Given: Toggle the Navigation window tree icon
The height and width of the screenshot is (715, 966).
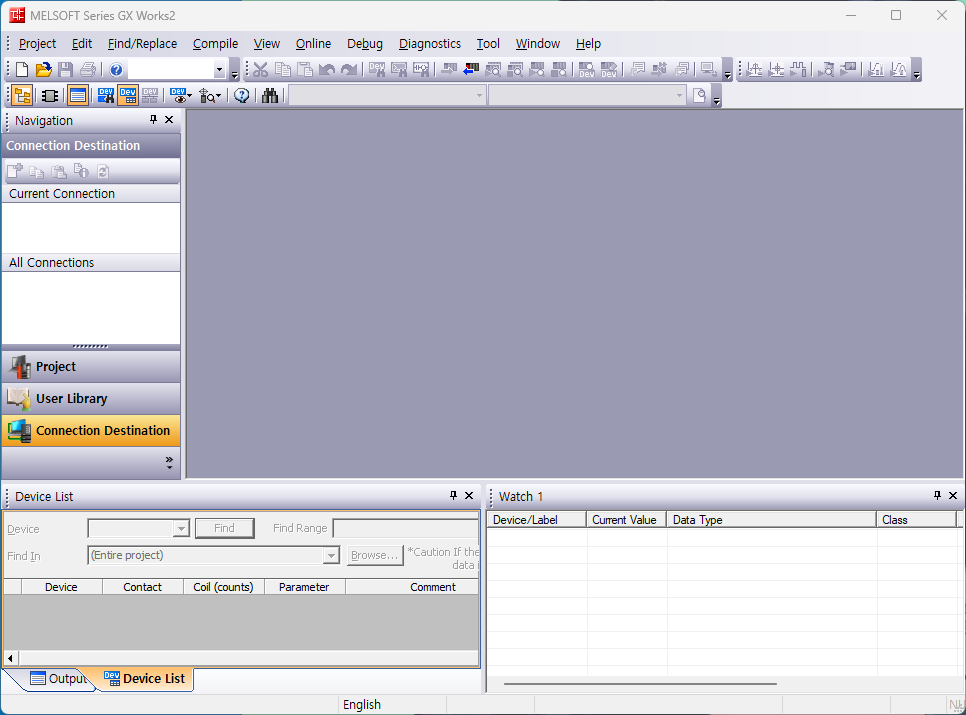Looking at the screenshot, I should pos(22,95).
